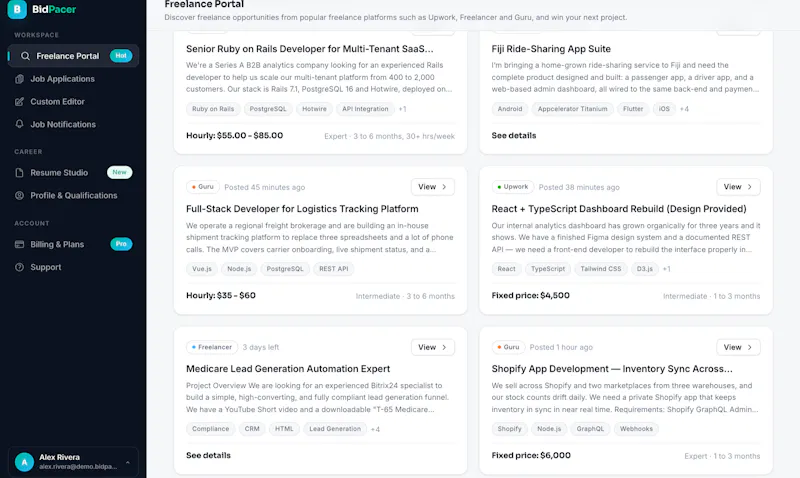The height and width of the screenshot is (478, 800).
Task: Go to Profile & Qualifications
Action: coord(73,195)
